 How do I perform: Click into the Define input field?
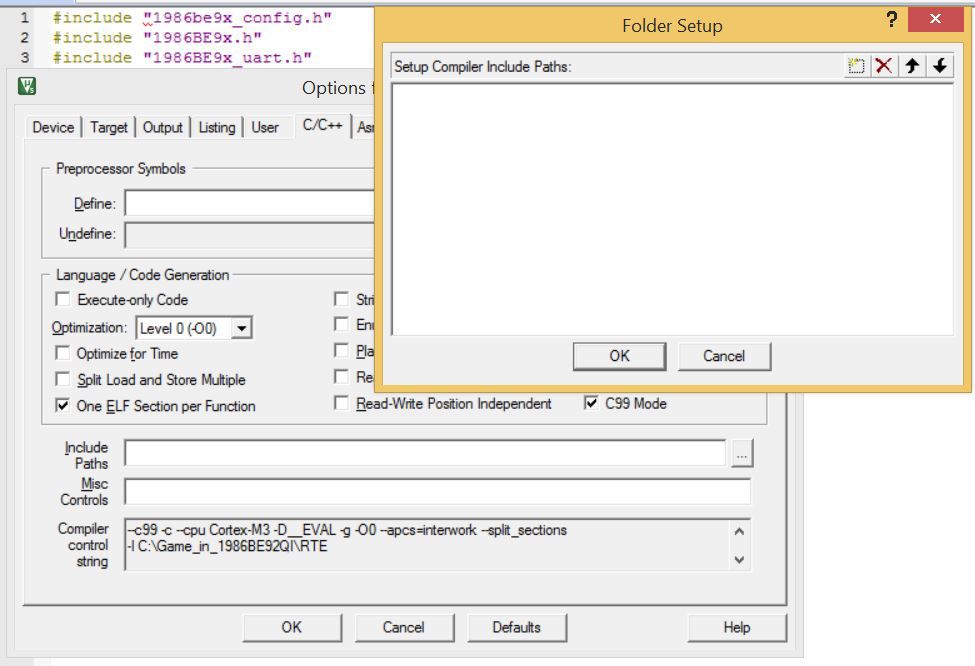tap(249, 203)
